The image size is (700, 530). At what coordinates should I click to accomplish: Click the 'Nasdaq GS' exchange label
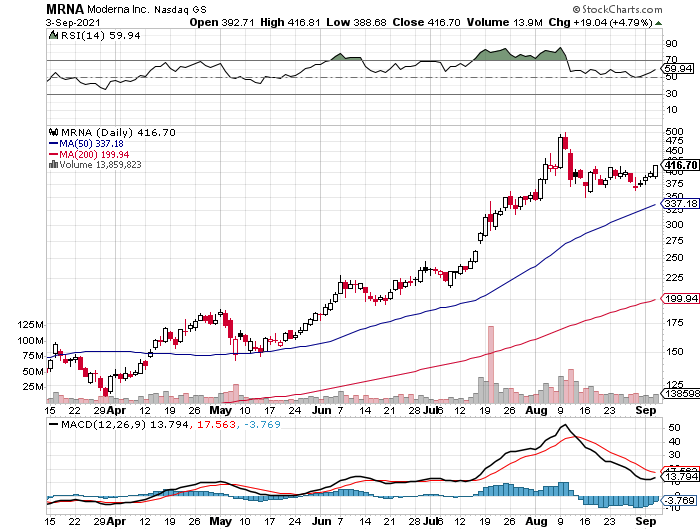[x=180, y=10]
